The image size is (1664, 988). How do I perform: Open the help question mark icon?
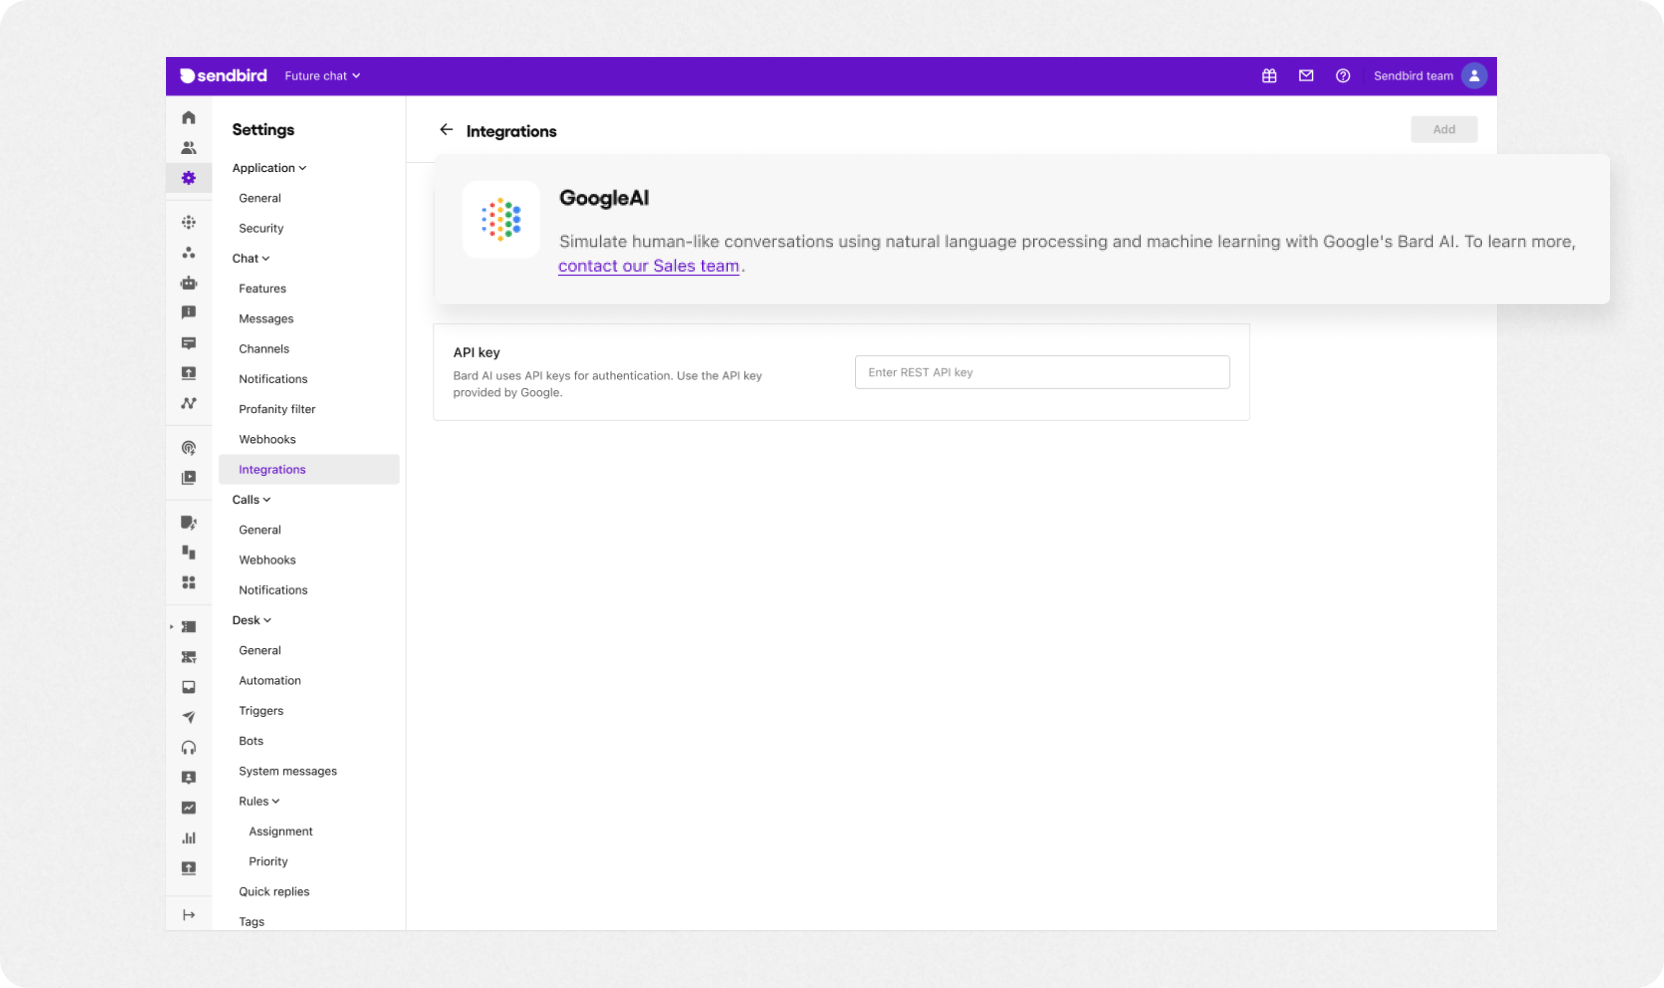[x=1343, y=76]
